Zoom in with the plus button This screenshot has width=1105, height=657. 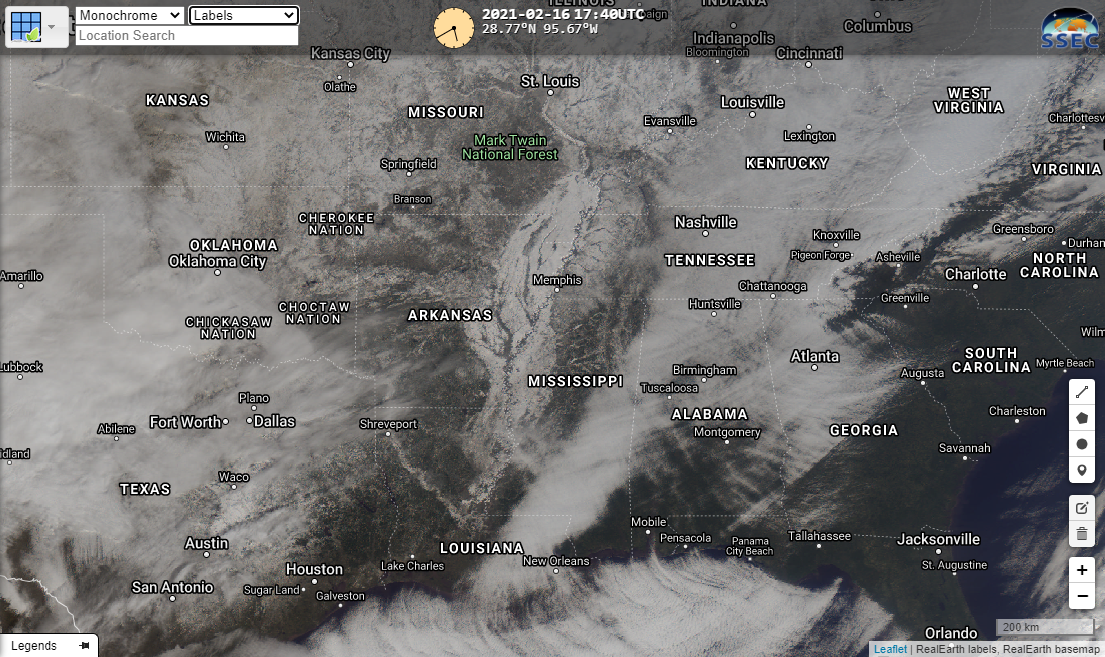pyautogui.click(x=1082, y=570)
